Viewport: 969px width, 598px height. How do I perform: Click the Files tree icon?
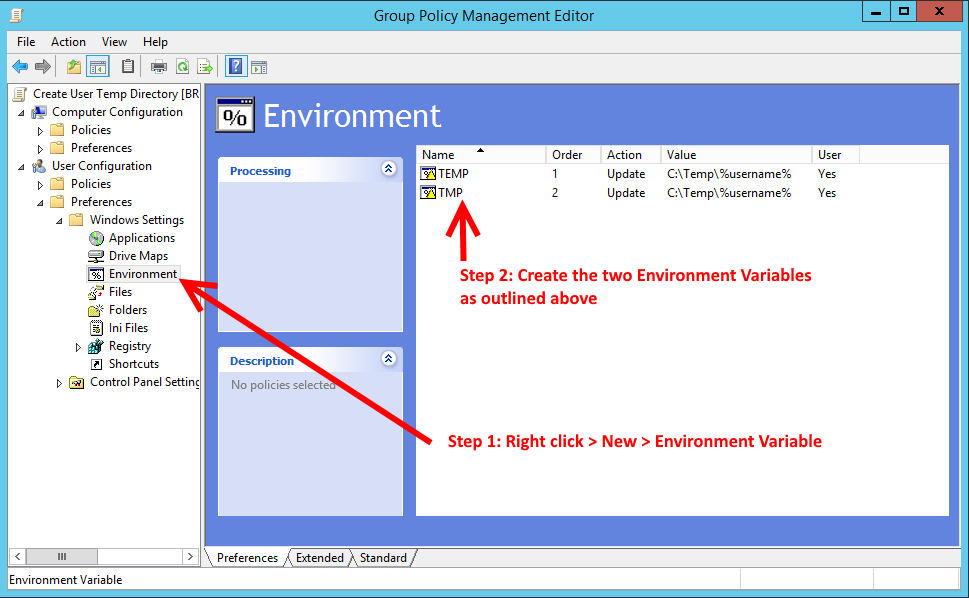(x=96, y=292)
